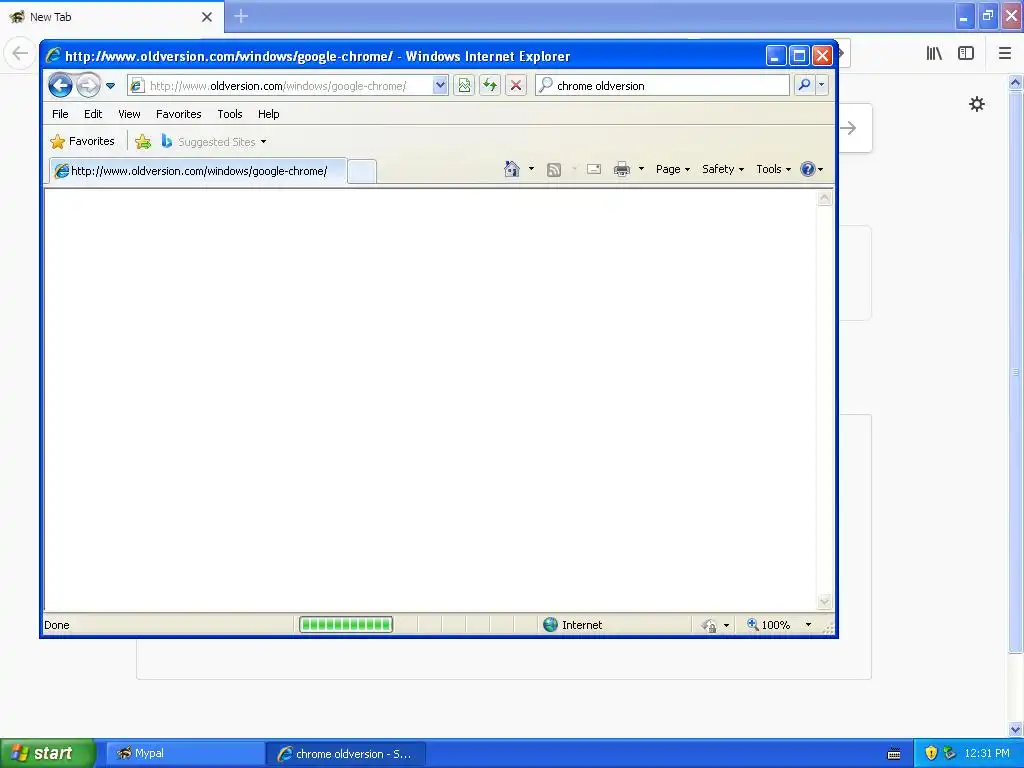The image size is (1024, 768).
Task: Select the oldversion.com google-chrome tab
Action: 199,171
